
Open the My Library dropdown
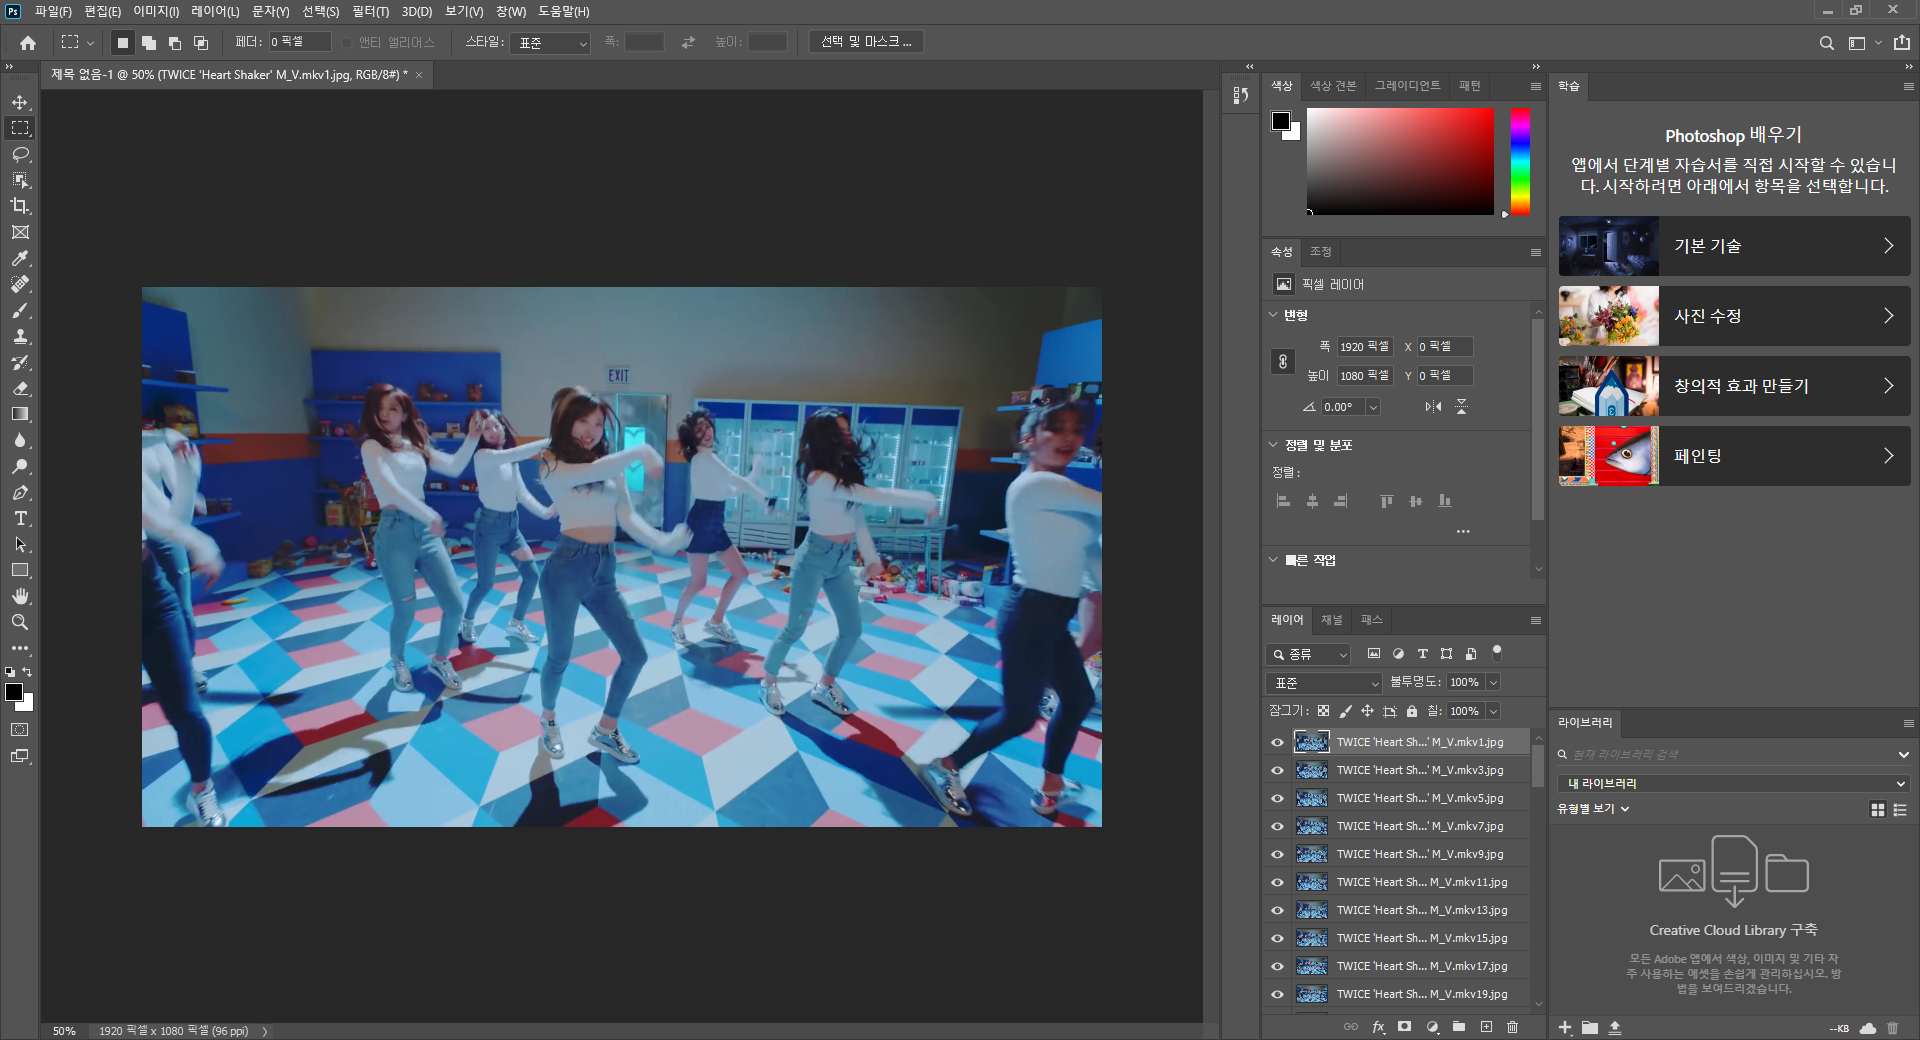point(1734,783)
